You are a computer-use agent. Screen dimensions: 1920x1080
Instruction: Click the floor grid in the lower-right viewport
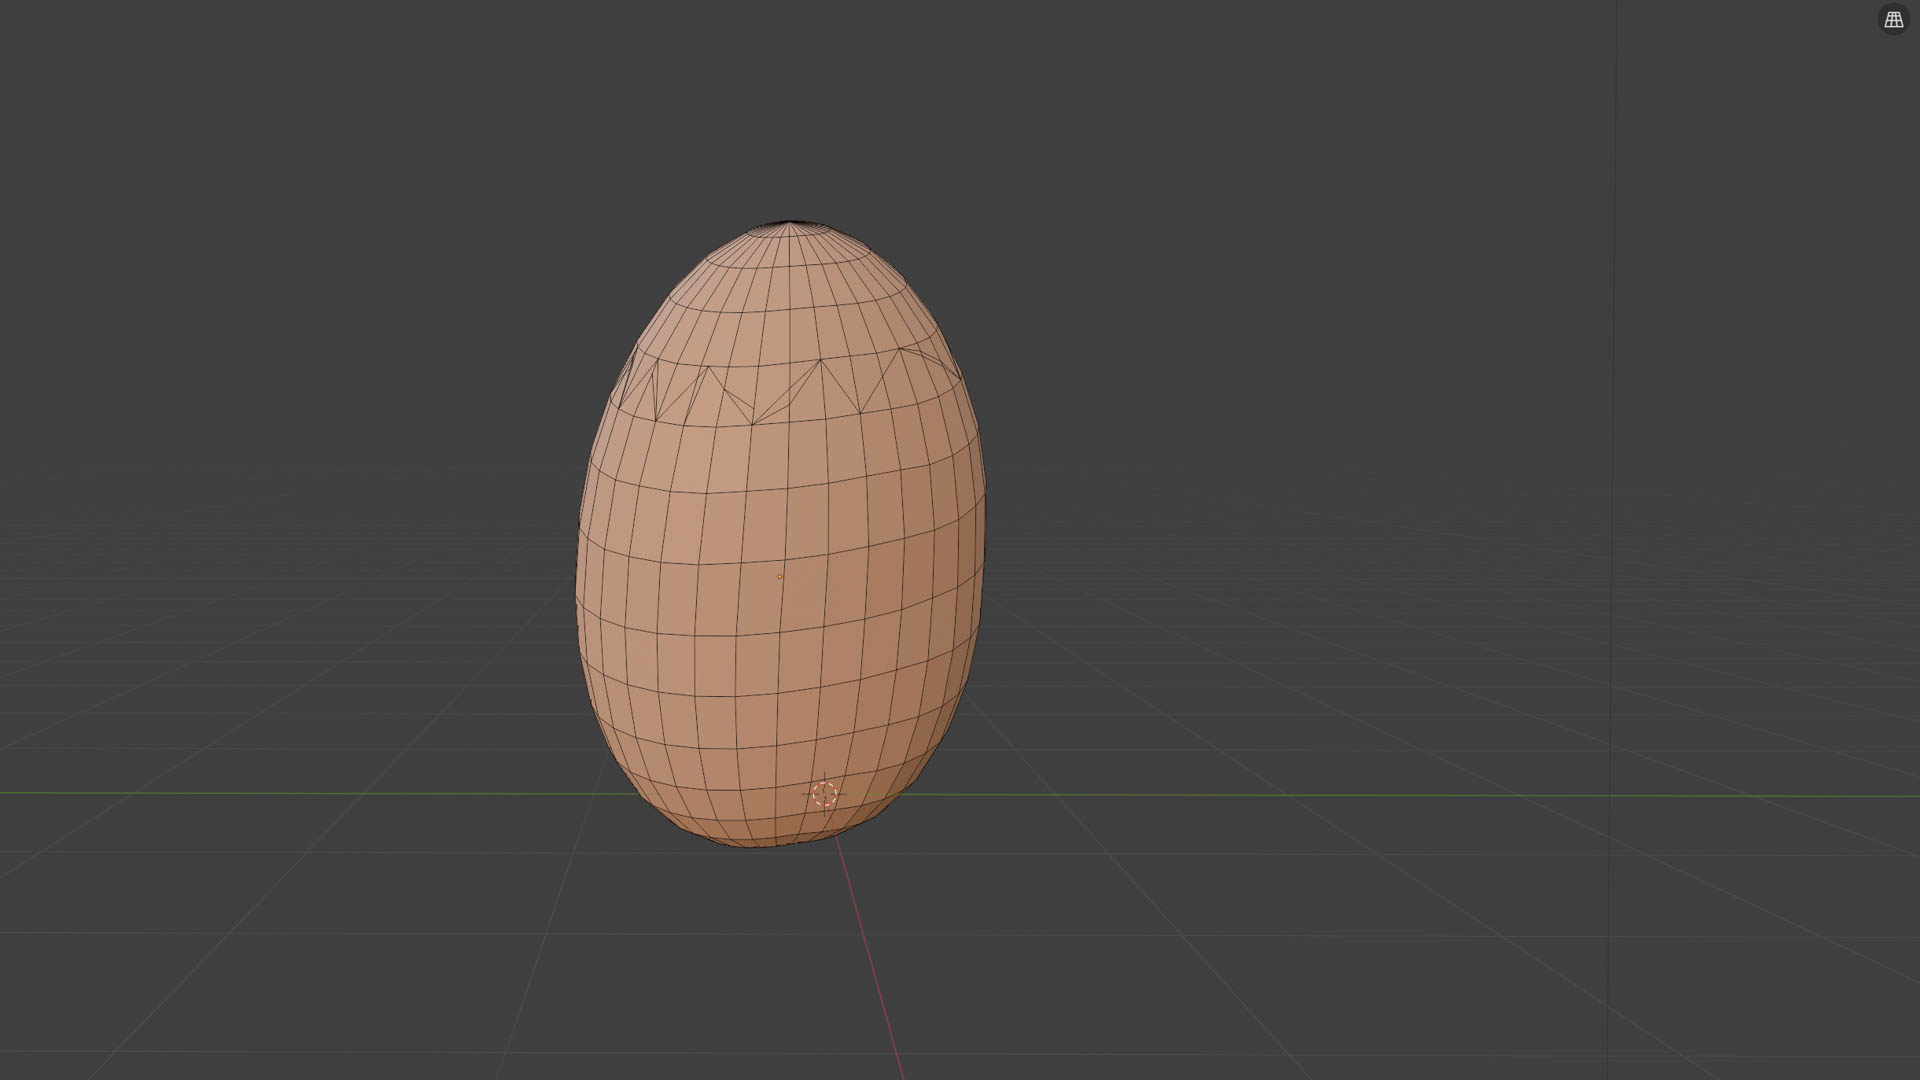(x=1500, y=950)
